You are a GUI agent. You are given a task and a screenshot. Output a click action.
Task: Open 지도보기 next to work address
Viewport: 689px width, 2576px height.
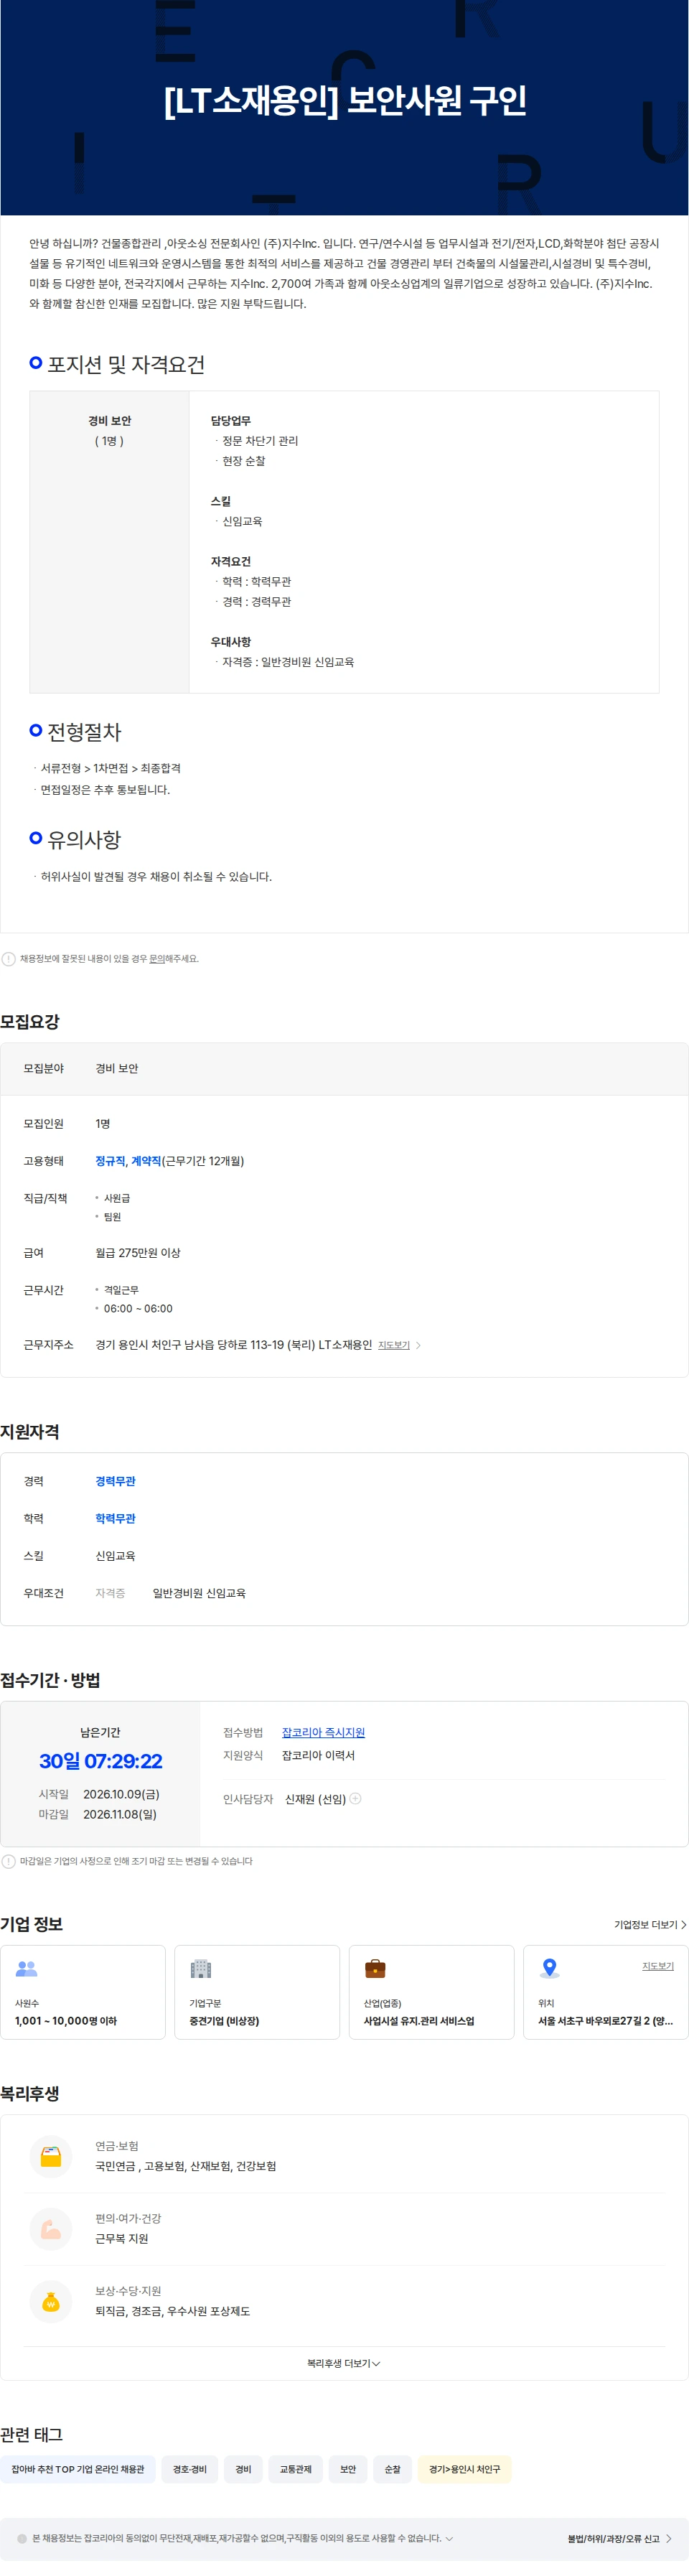click(399, 1345)
